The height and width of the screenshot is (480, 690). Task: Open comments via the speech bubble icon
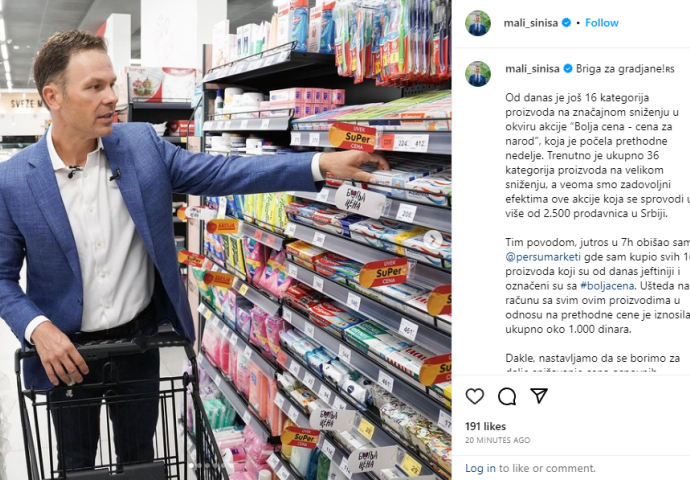(506, 396)
